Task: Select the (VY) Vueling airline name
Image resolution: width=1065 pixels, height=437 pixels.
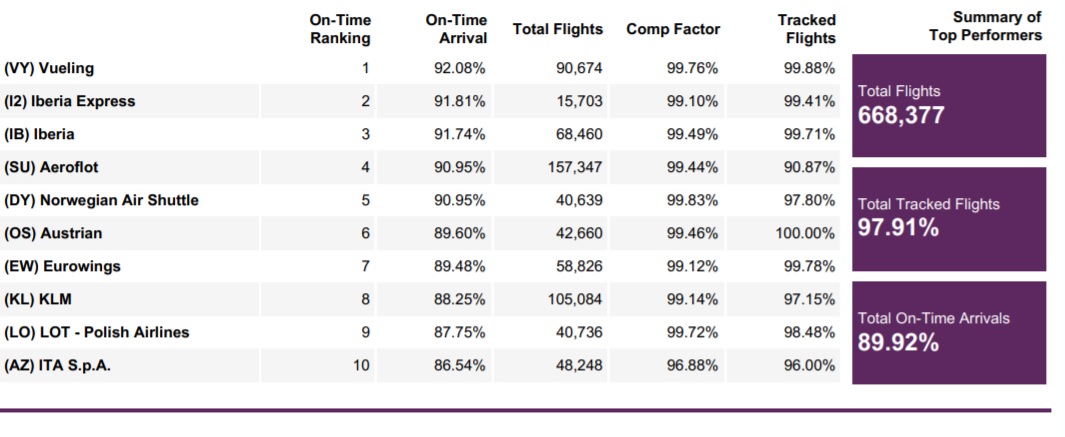Action: tap(49, 68)
